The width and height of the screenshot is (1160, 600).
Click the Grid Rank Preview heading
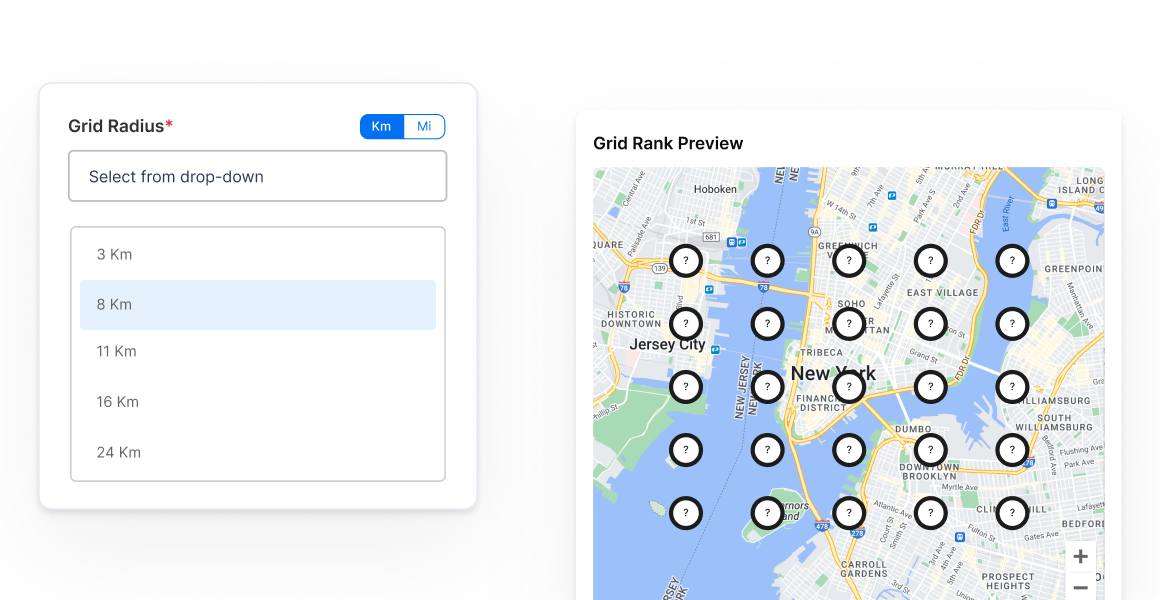(x=668, y=143)
